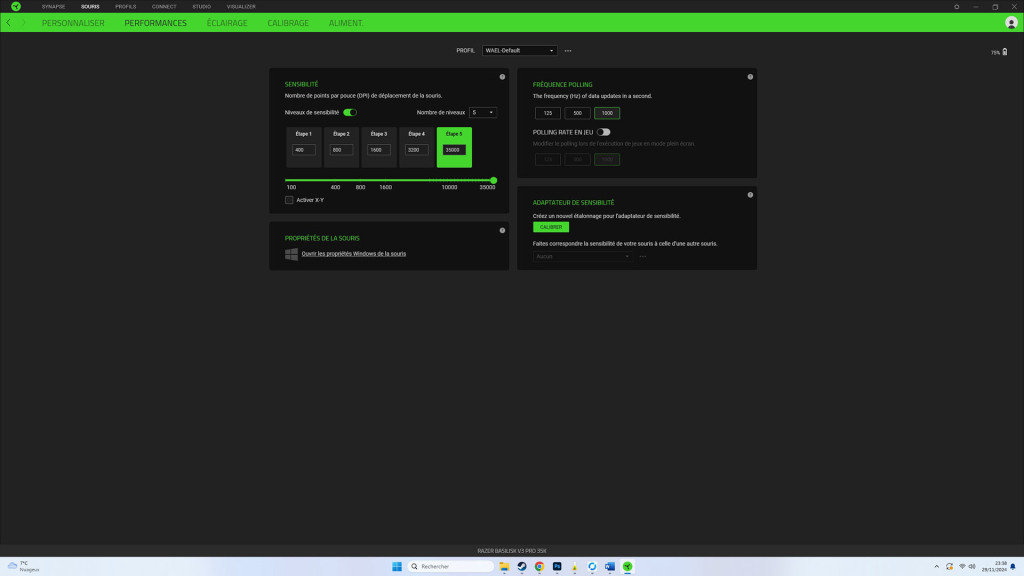Set polling frequency to 125 Hz
Viewport: 1024px width, 576px height.
point(547,113)
